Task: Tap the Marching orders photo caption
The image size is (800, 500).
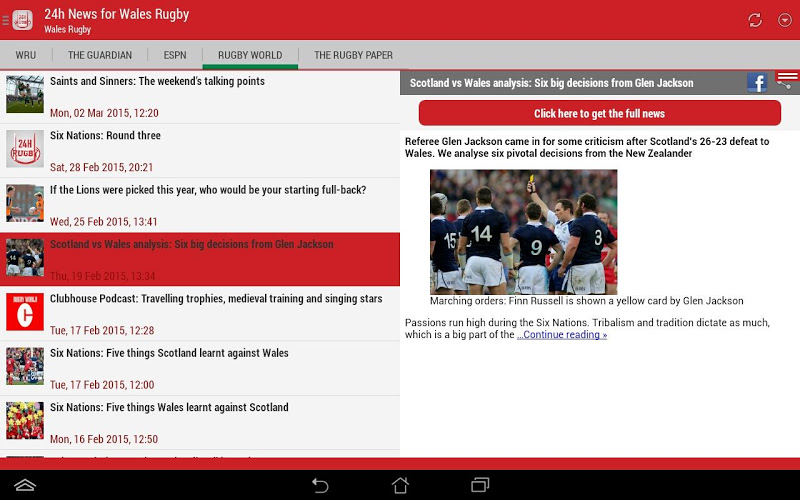Action: click(586, 301)
